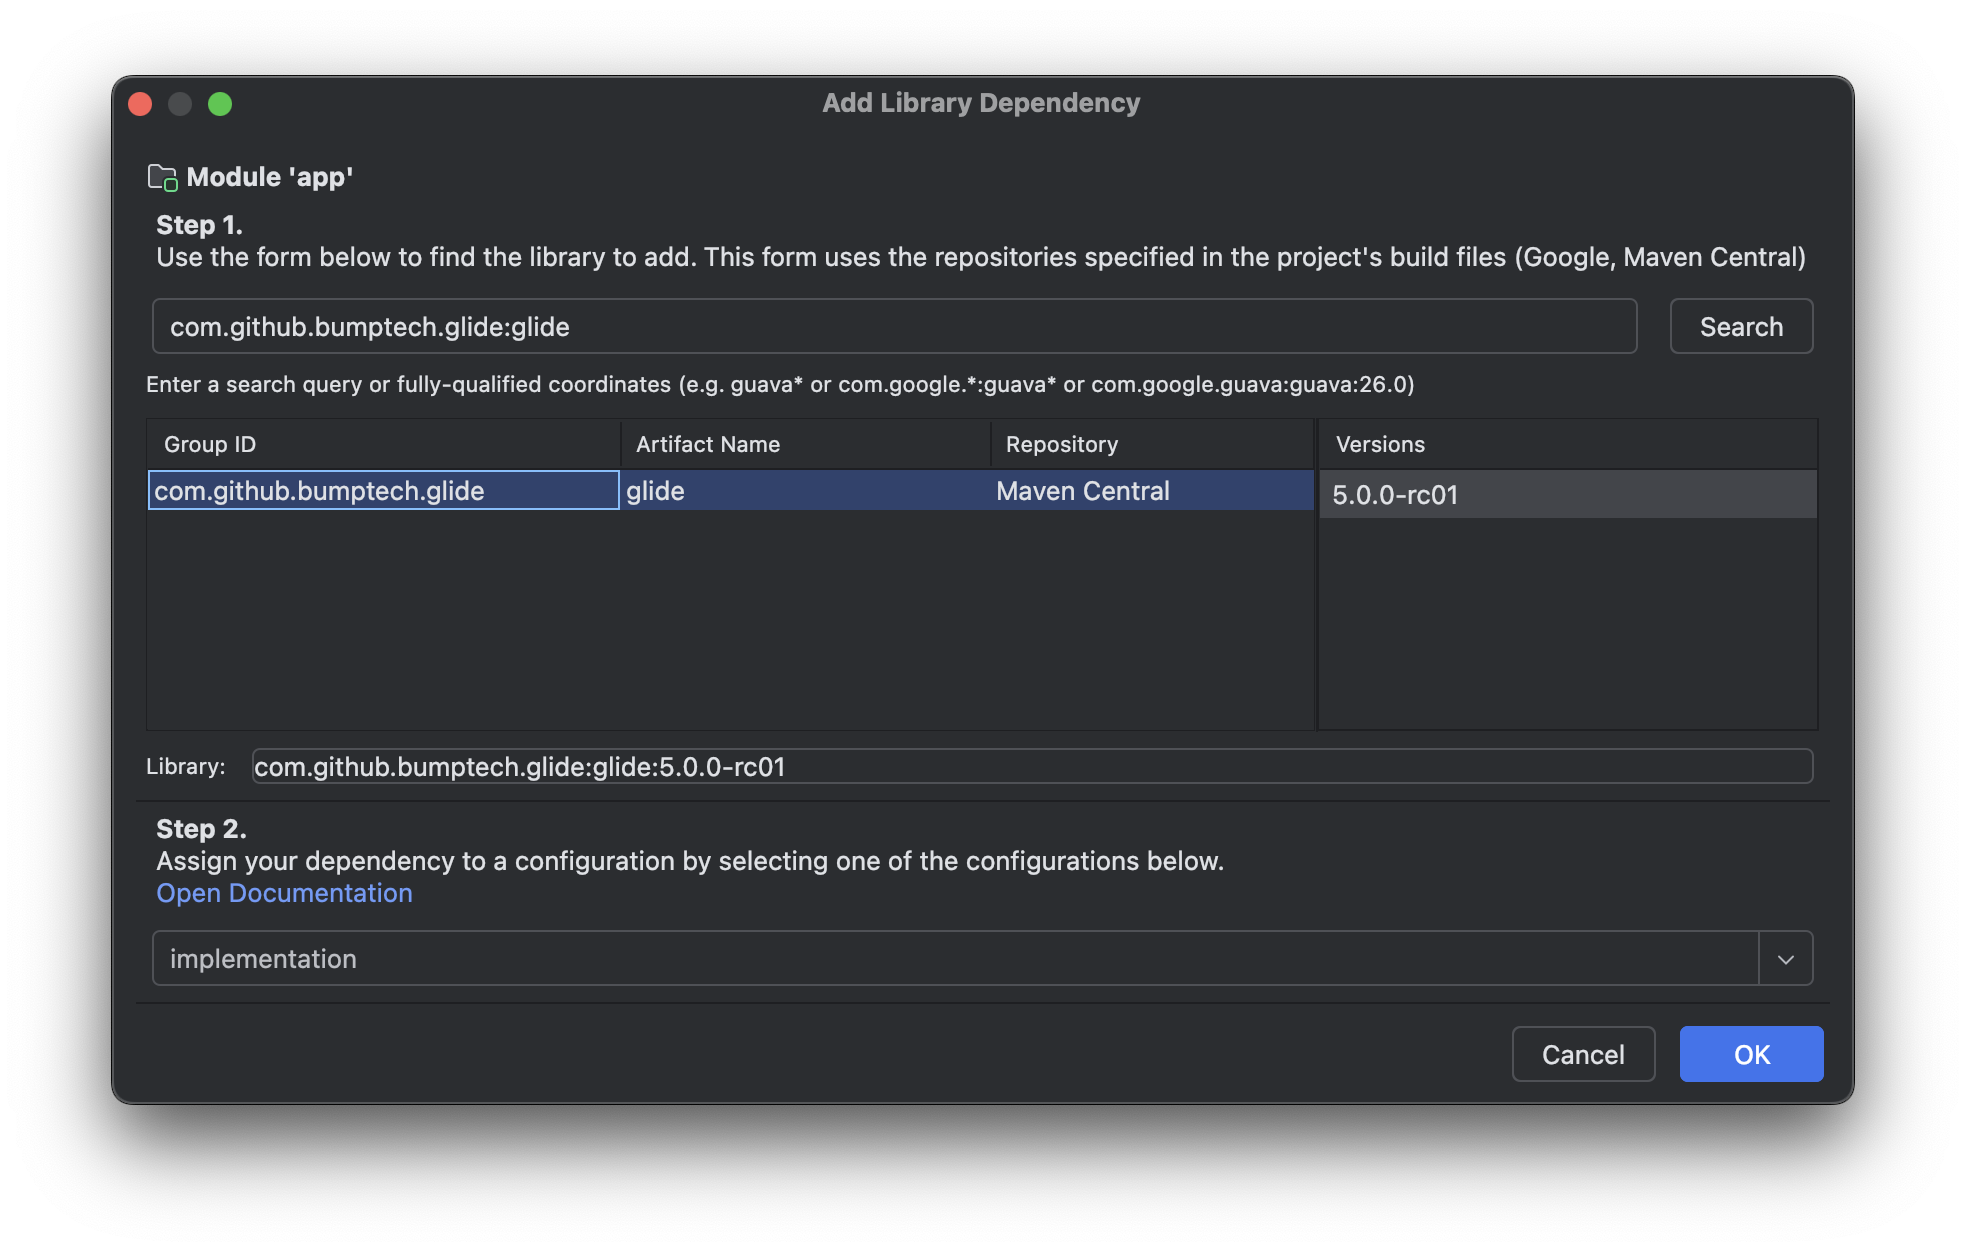Select the com.github.bumptech.glide group ID cell
1966x1252 pixels.
(383, 491)
